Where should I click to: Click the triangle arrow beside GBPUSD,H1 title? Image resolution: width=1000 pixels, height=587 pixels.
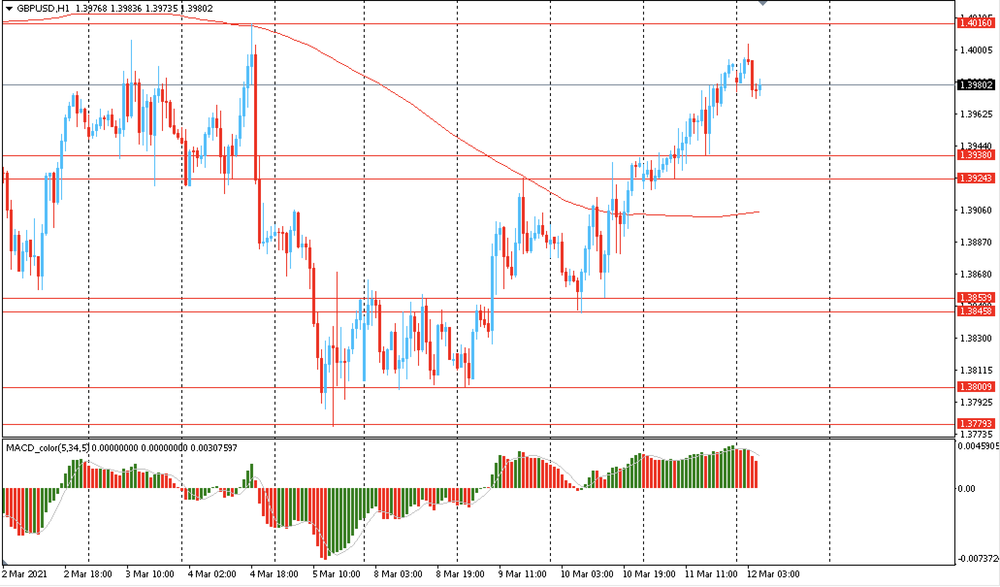(x=9, y=8)
